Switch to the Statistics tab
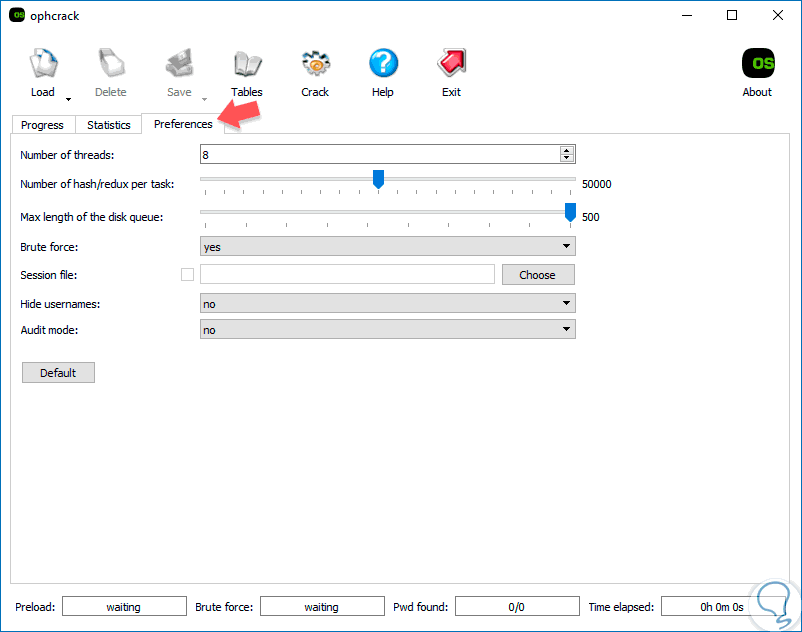802x632 pixels. (x=108, y=125)
